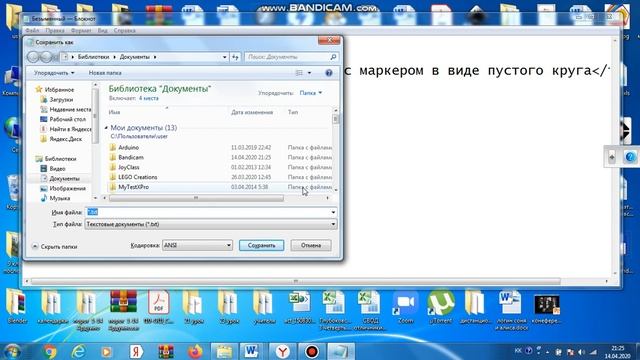This screenshot has height=360, width=640.
Task: Open Firefox from the taskbar
Action: point(195,351)
